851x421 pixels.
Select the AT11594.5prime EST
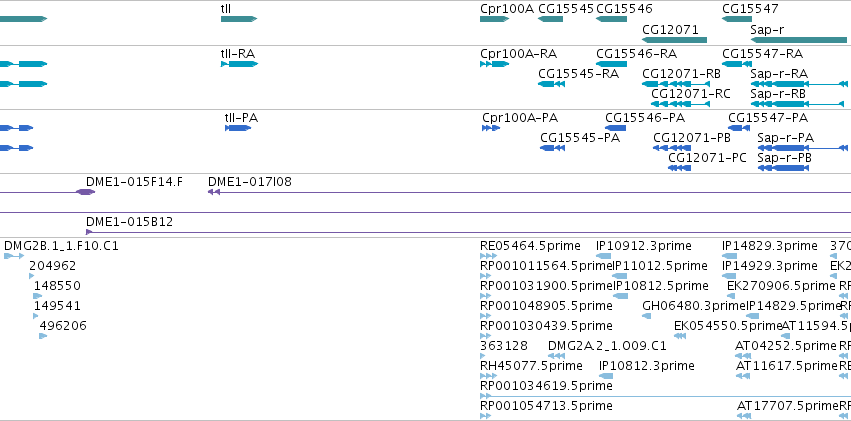pyautogui.click(x=785, y=336)
